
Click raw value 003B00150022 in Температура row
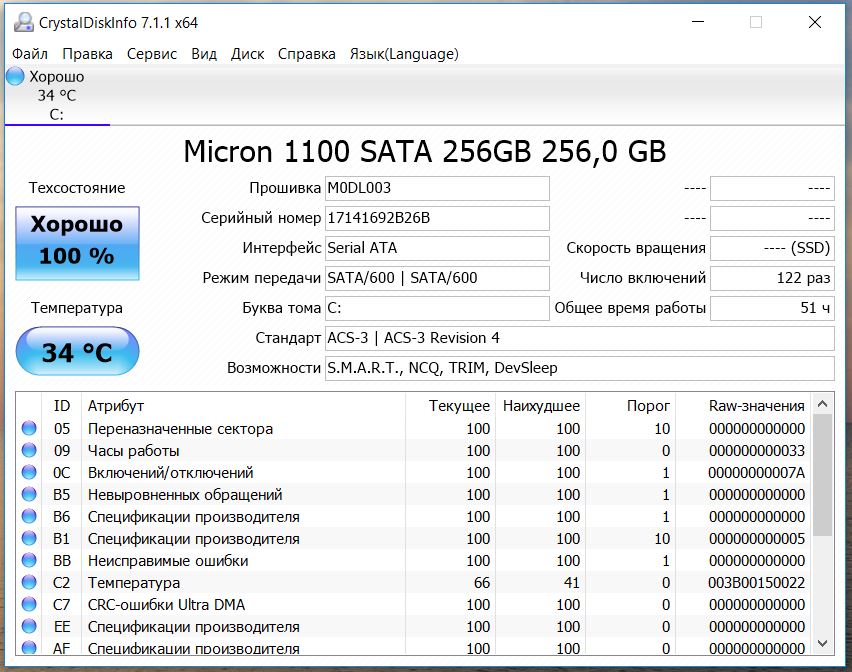pyautogui.click(x=756, y=583)
